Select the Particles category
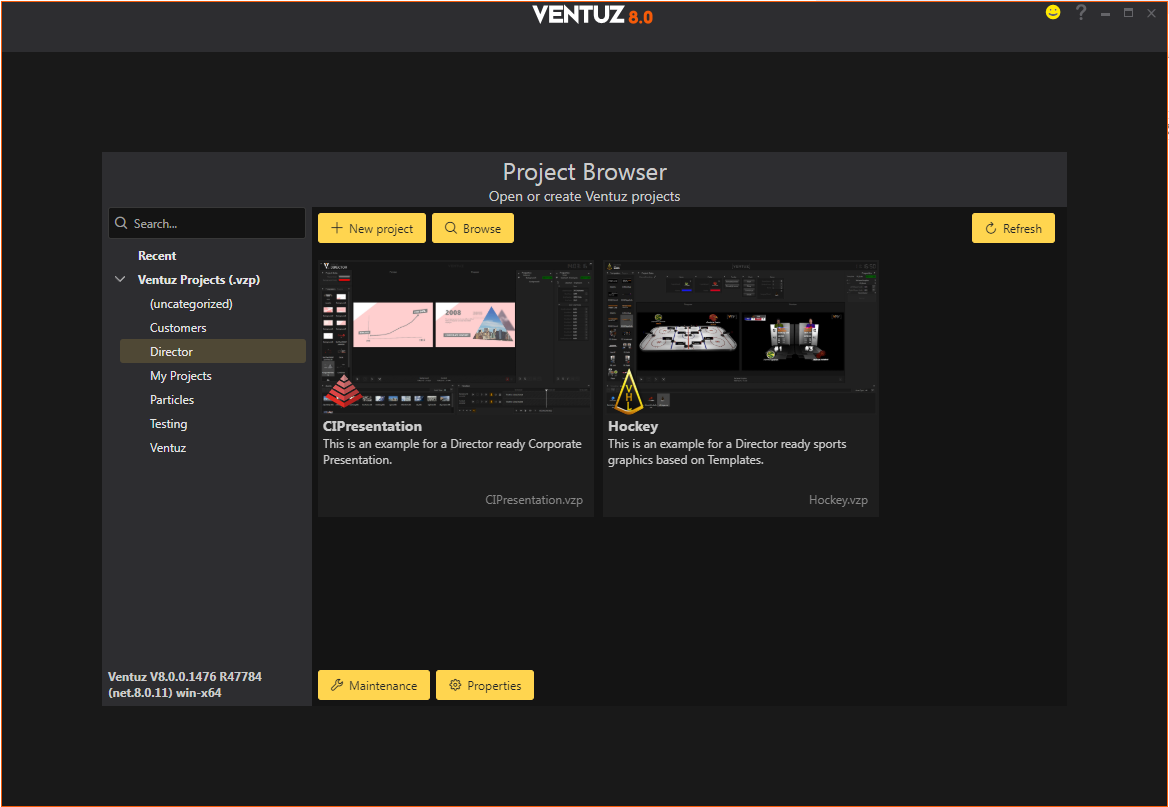1169x807 pixels. (x=172, y=400)
